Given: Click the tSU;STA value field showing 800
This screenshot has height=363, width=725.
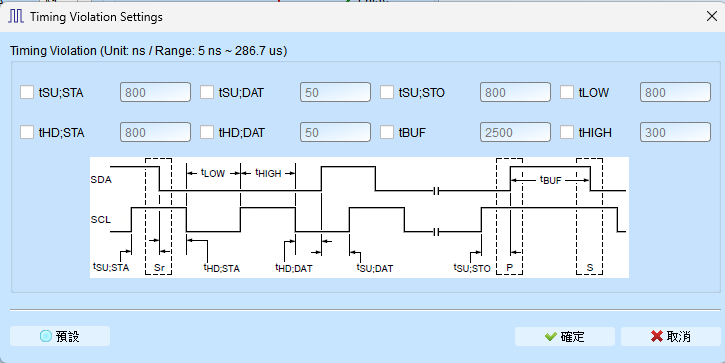Looking at the screenshot, I should (155, 92).
